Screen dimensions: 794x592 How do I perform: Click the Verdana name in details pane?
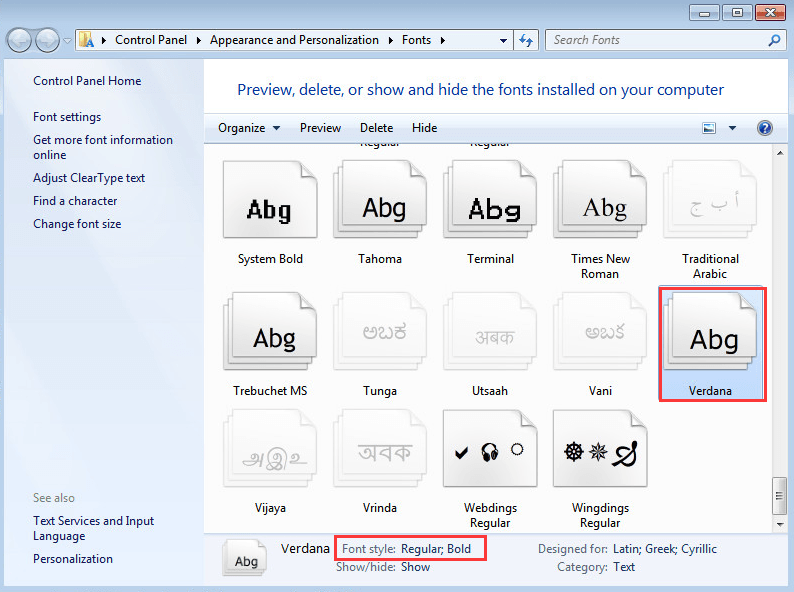[305, 548]
